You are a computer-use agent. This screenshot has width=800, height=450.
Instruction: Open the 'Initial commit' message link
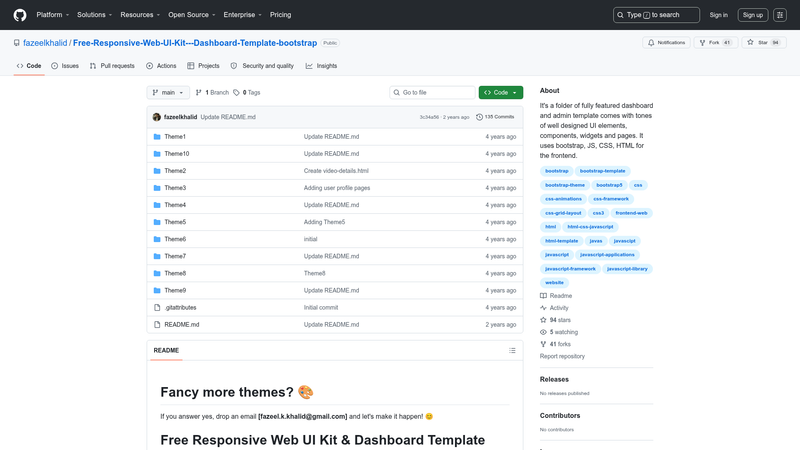320,308
